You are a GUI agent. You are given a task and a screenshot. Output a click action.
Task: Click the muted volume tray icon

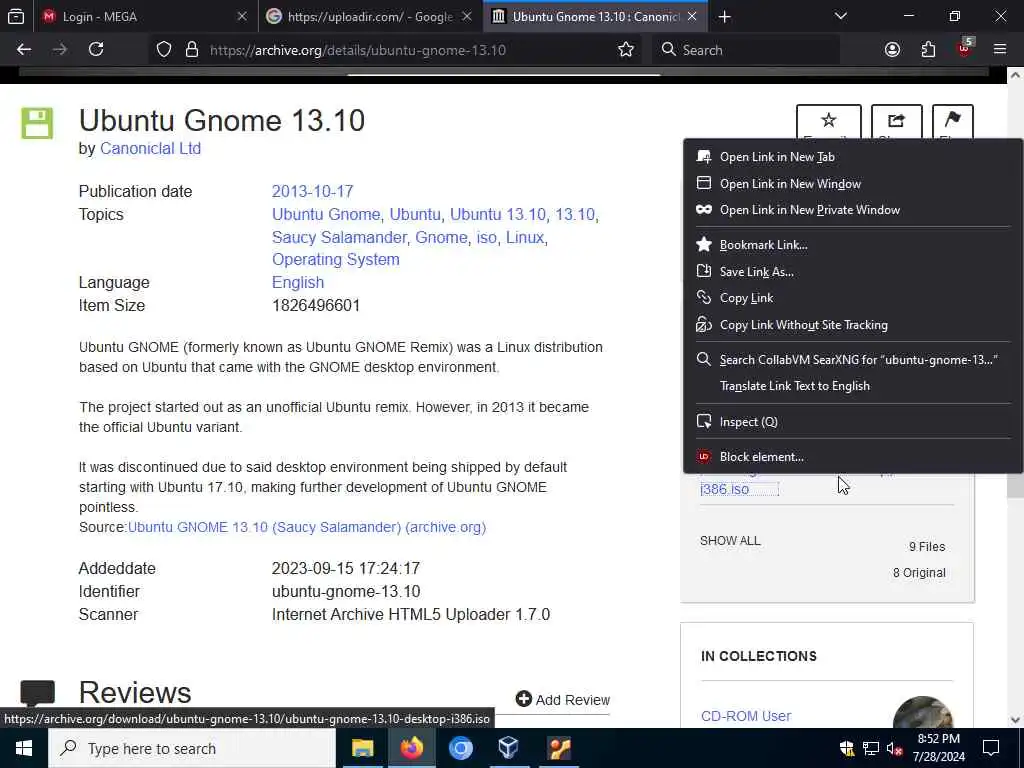coord(895,748)
